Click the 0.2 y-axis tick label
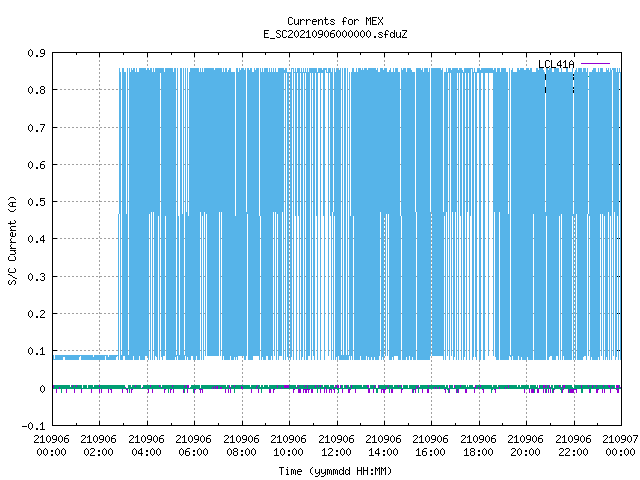 36,314
